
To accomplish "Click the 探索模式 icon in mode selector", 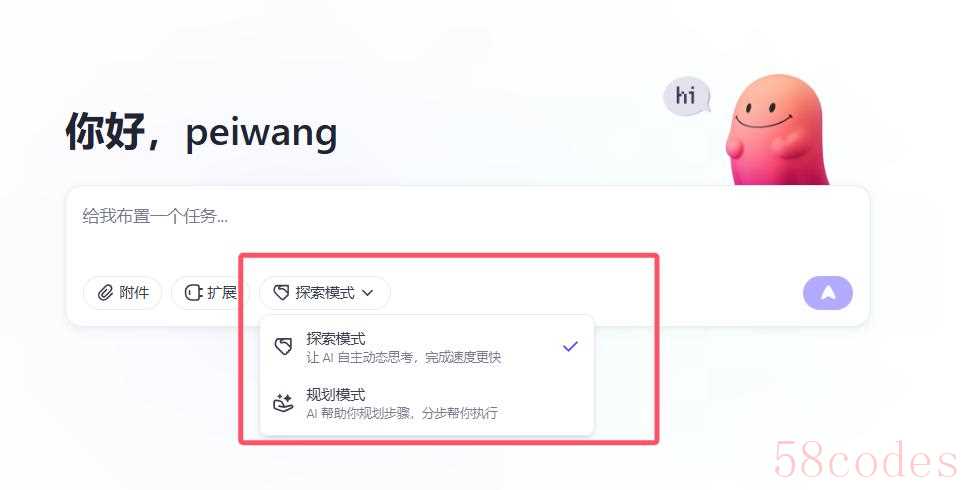I will (x=282, y=293).
